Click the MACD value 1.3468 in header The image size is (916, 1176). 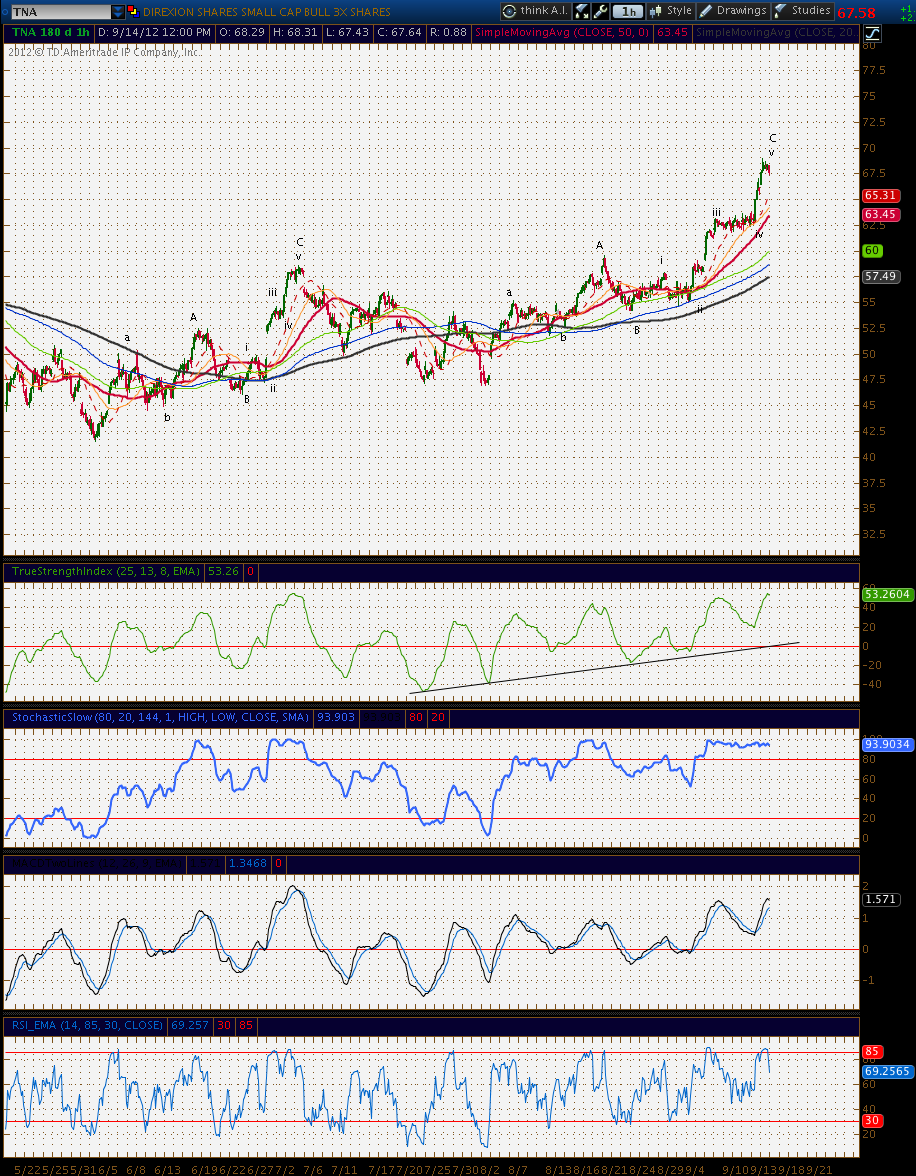coord(248,864)
